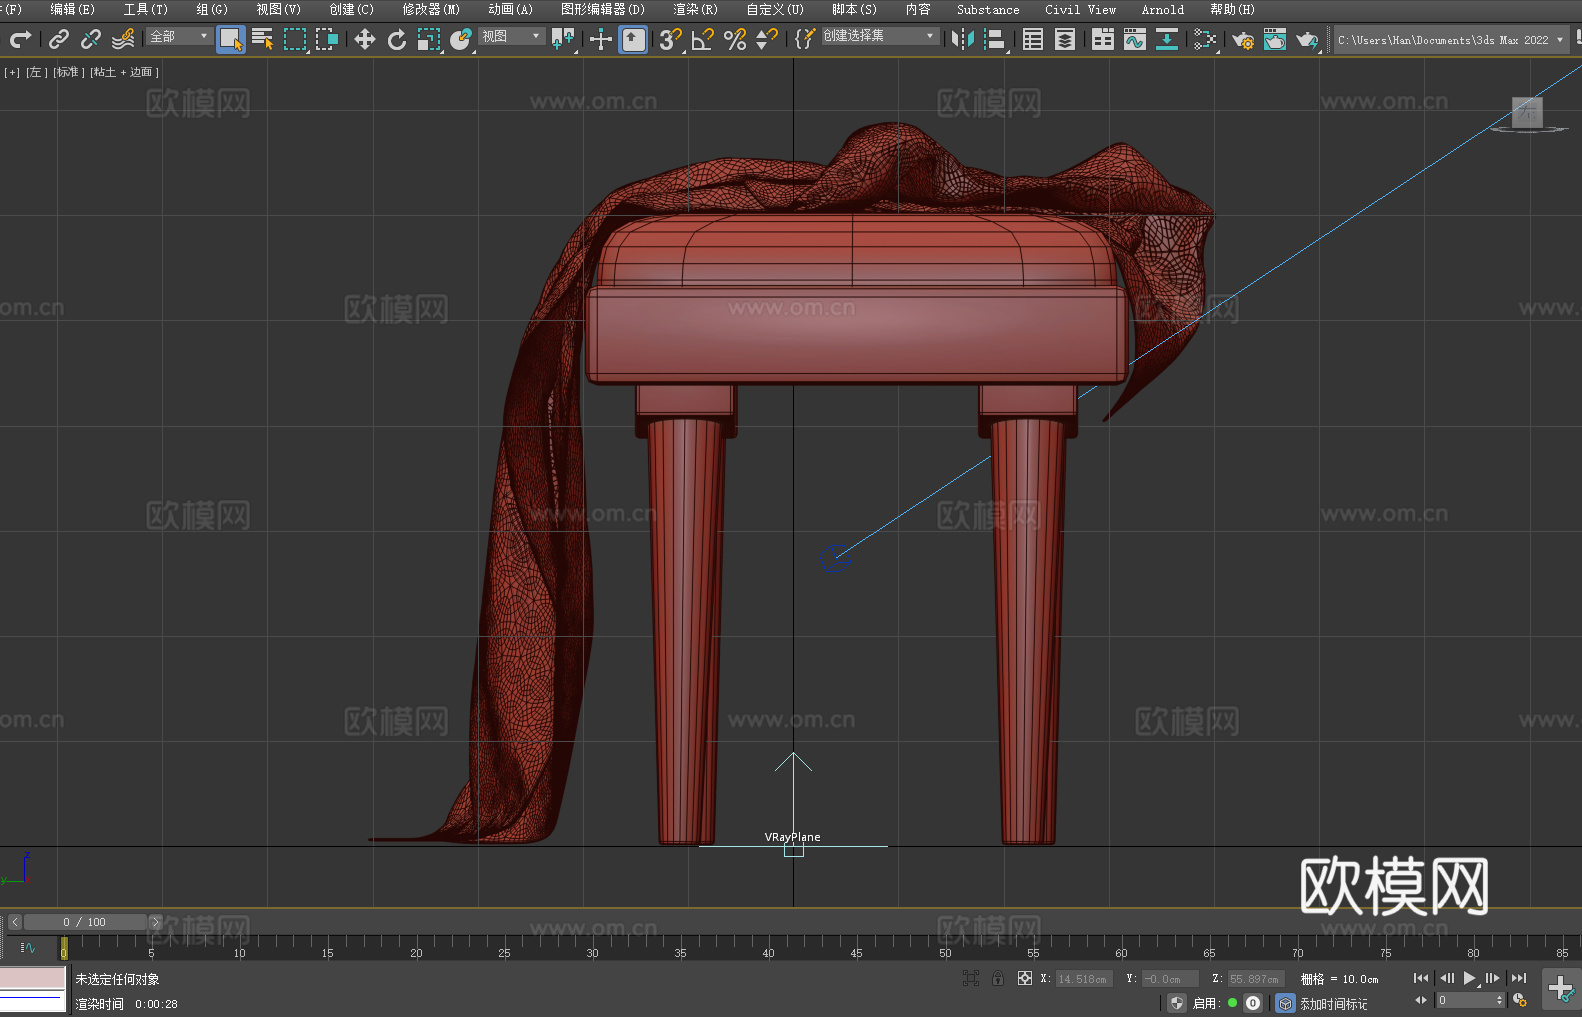Viewport: 1582px width, 1017px height.
Task: Toggle Spinner Snap
Action: pyautogui.click(x=767, y=39)
